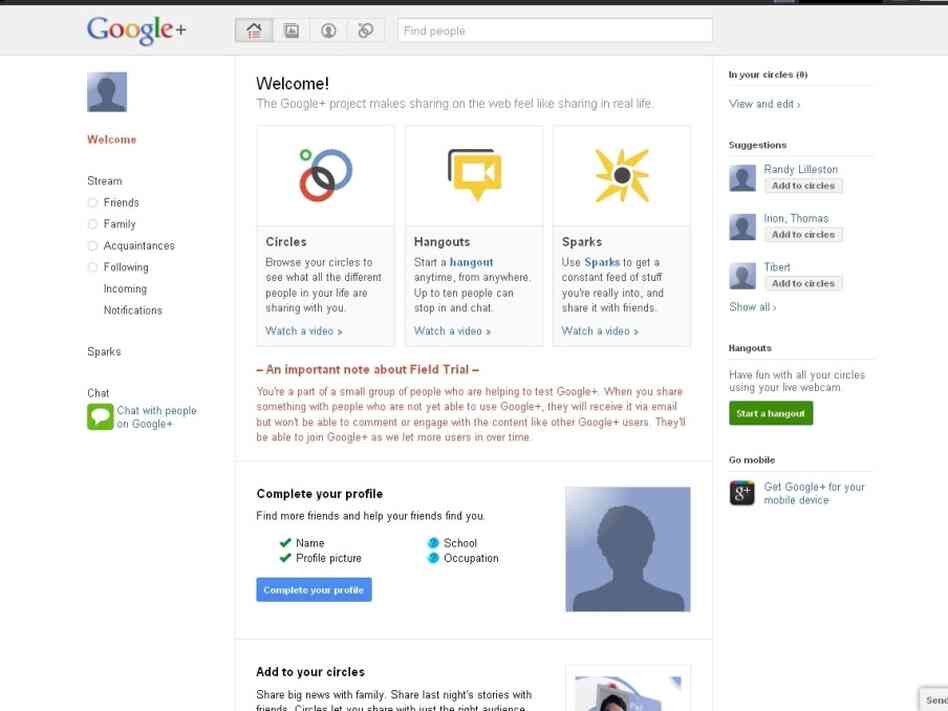Add Randy Lilleston to circles
The height and width of the screenshot is (711, 948).
click(x=804, y=186)
